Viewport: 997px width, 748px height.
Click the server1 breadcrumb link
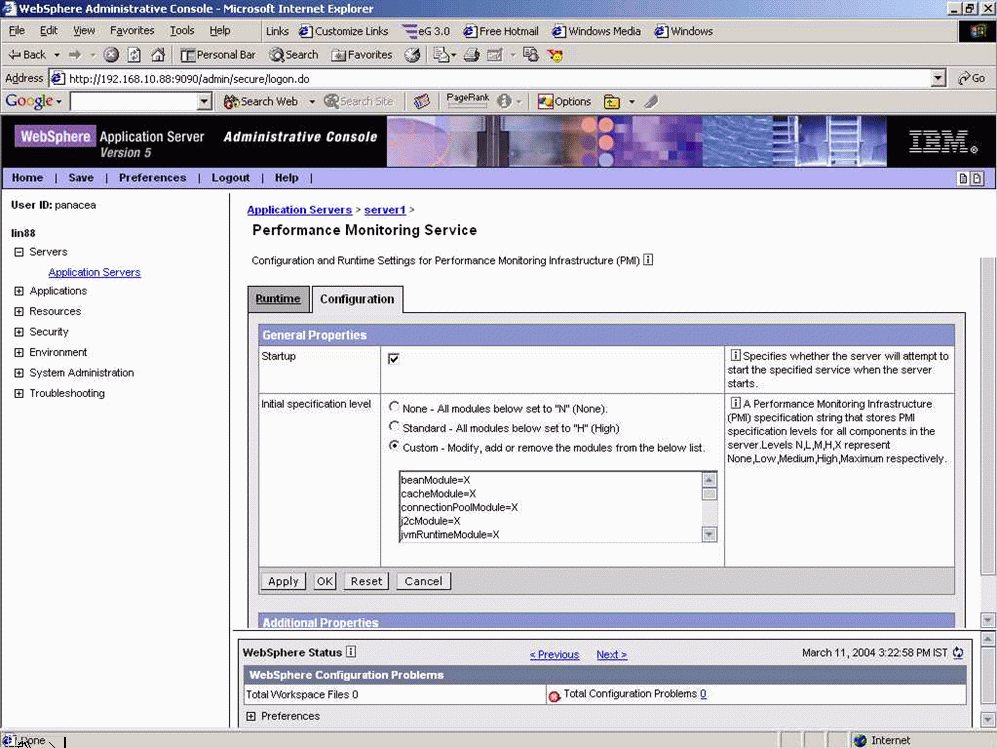[x=385, y=210]
